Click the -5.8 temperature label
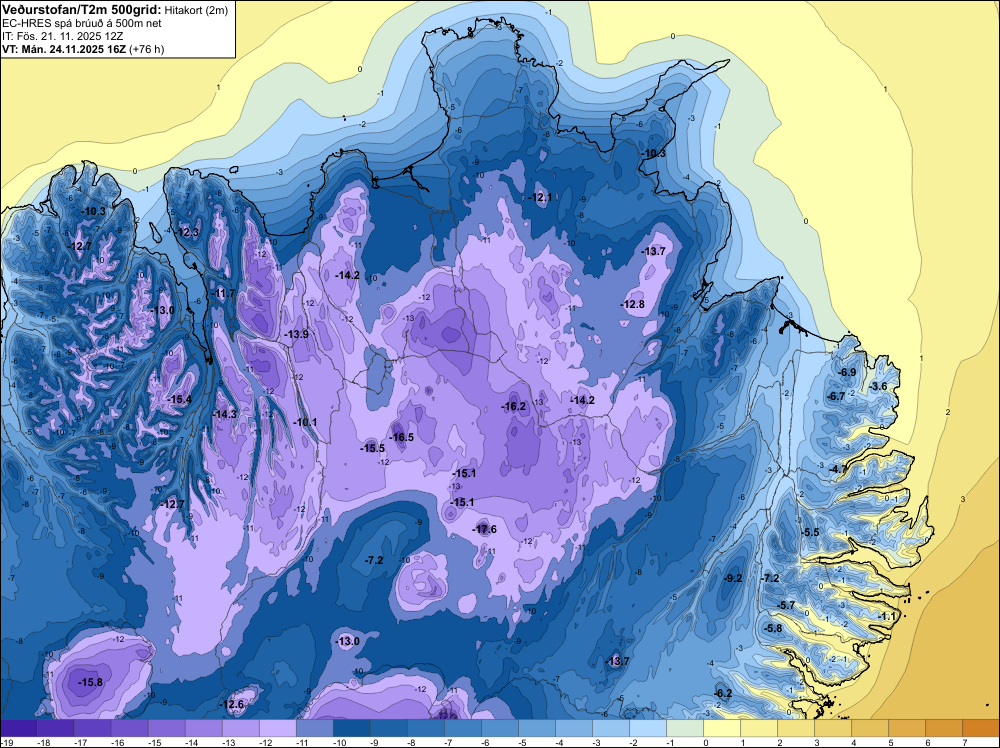This screenshot has width=1000, height=748. pyautogui.click(x=773, y=628)
